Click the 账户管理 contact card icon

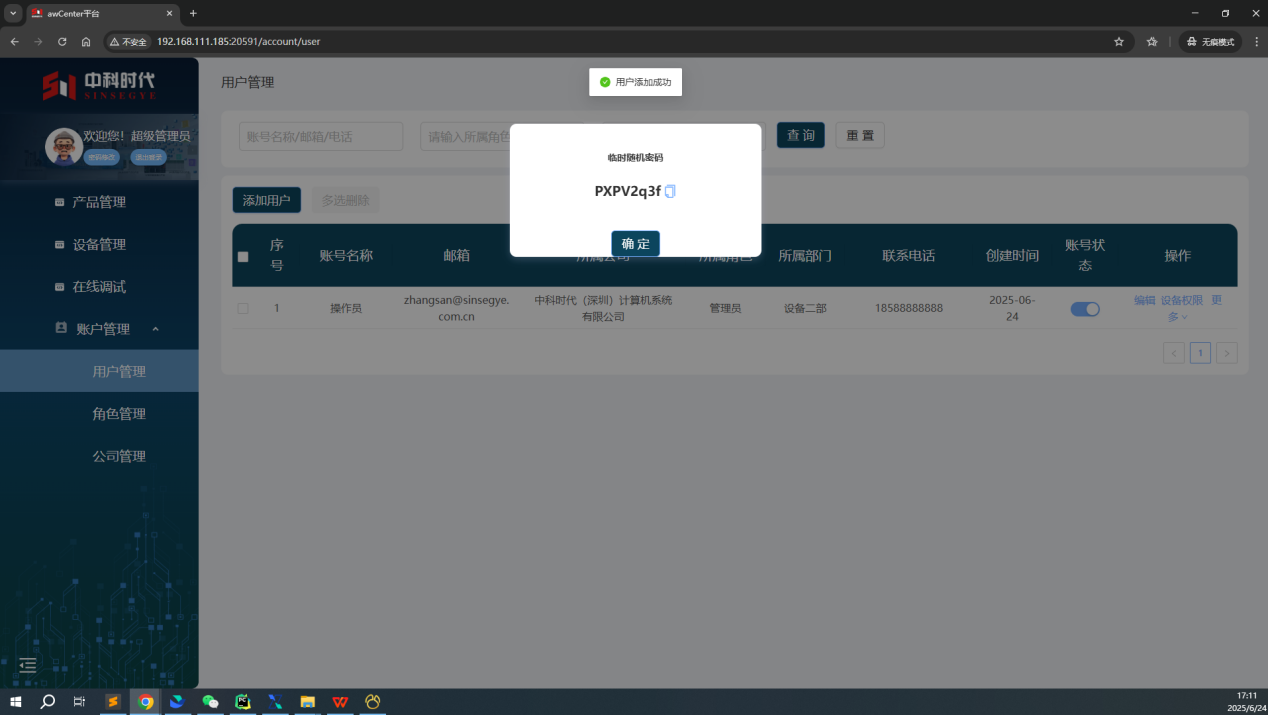(60, 328)
